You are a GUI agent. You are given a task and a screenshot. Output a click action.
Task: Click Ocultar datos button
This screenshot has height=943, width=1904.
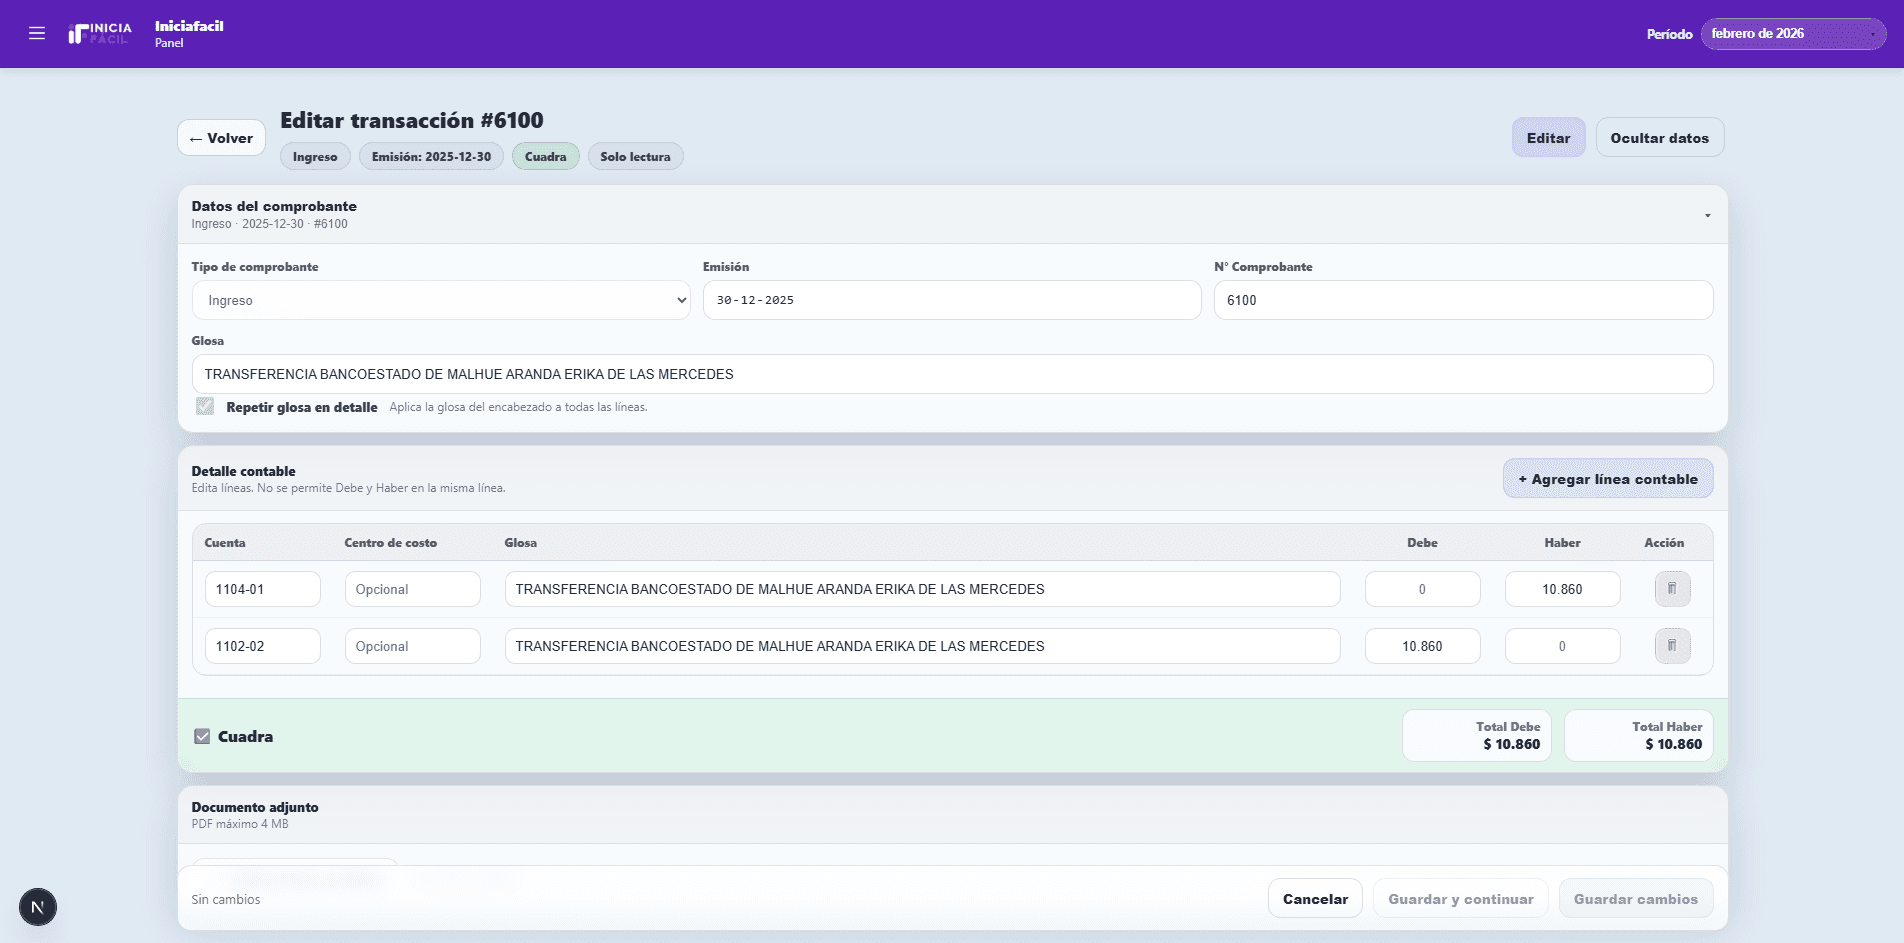pos(1659,138)
